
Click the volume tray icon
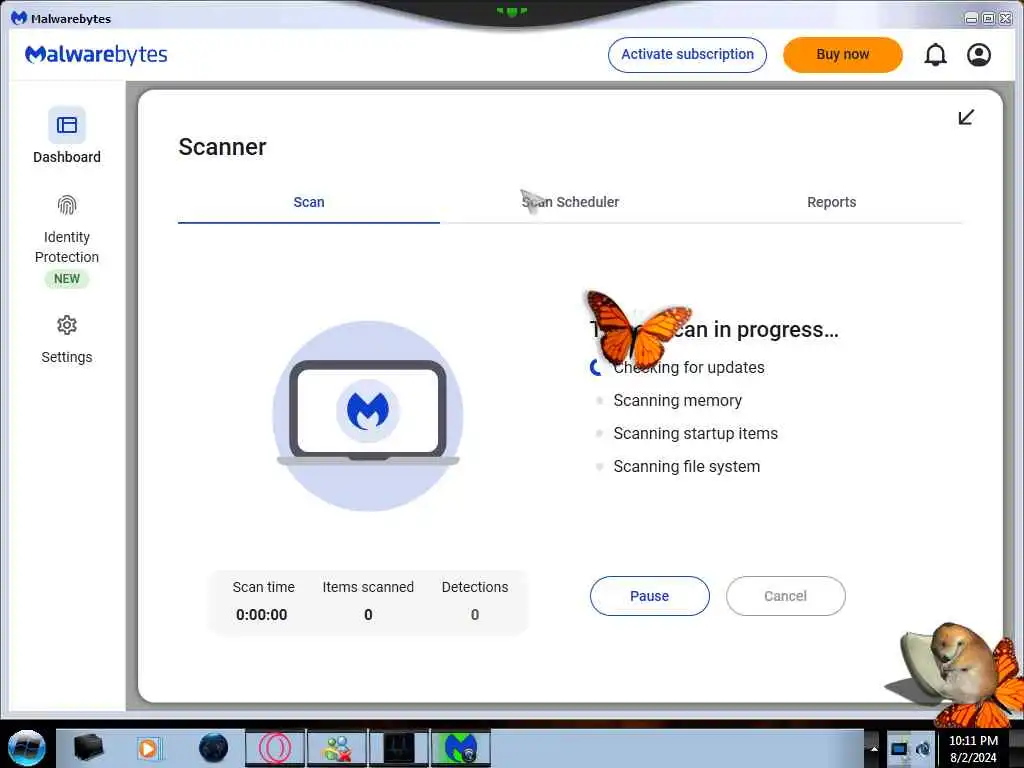[x=923, y=748]
